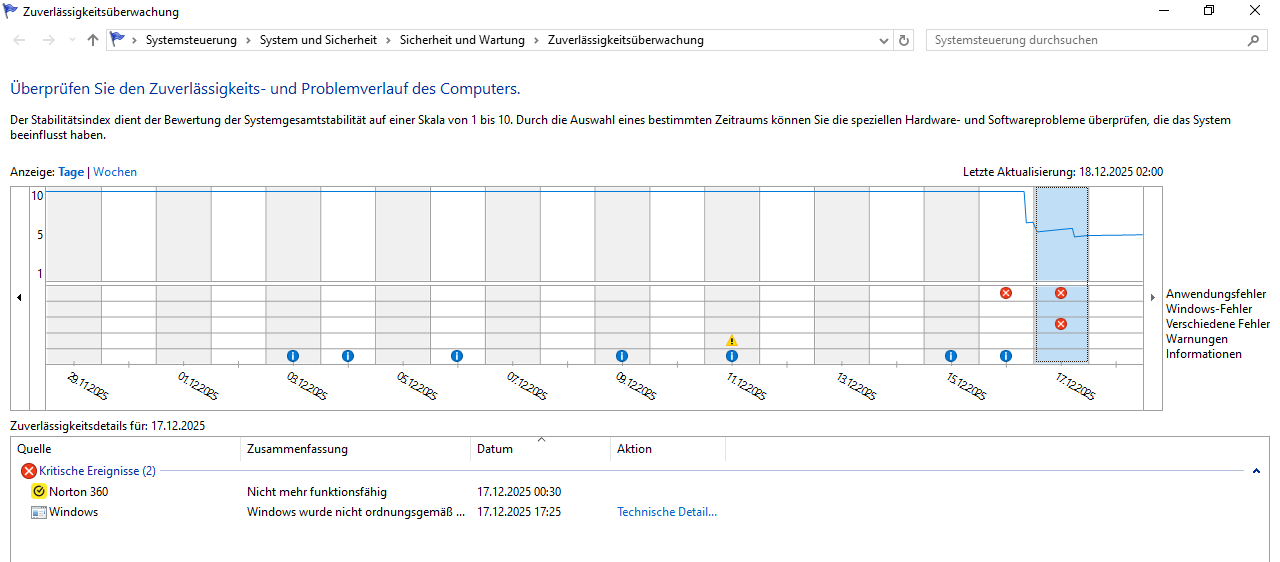Go up one level with the up arrow
The height and width of the screenshot is (562, 1280).
tap(93, 40)
